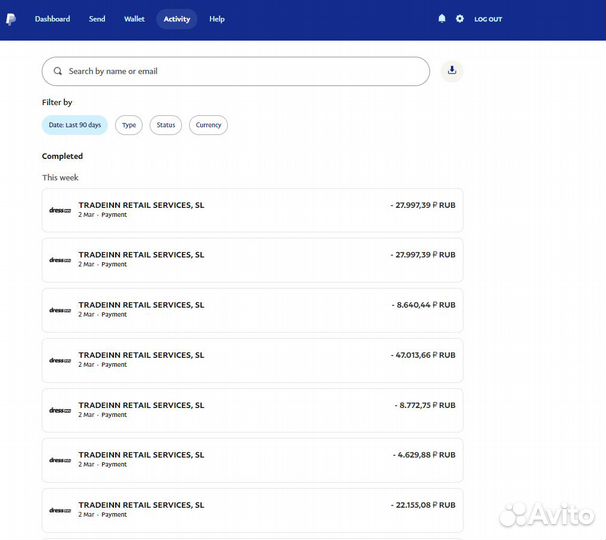Click the amount - 8.772,75 RUB
Viewport: 606px width, 540px height.
click(x=425, y=405)
